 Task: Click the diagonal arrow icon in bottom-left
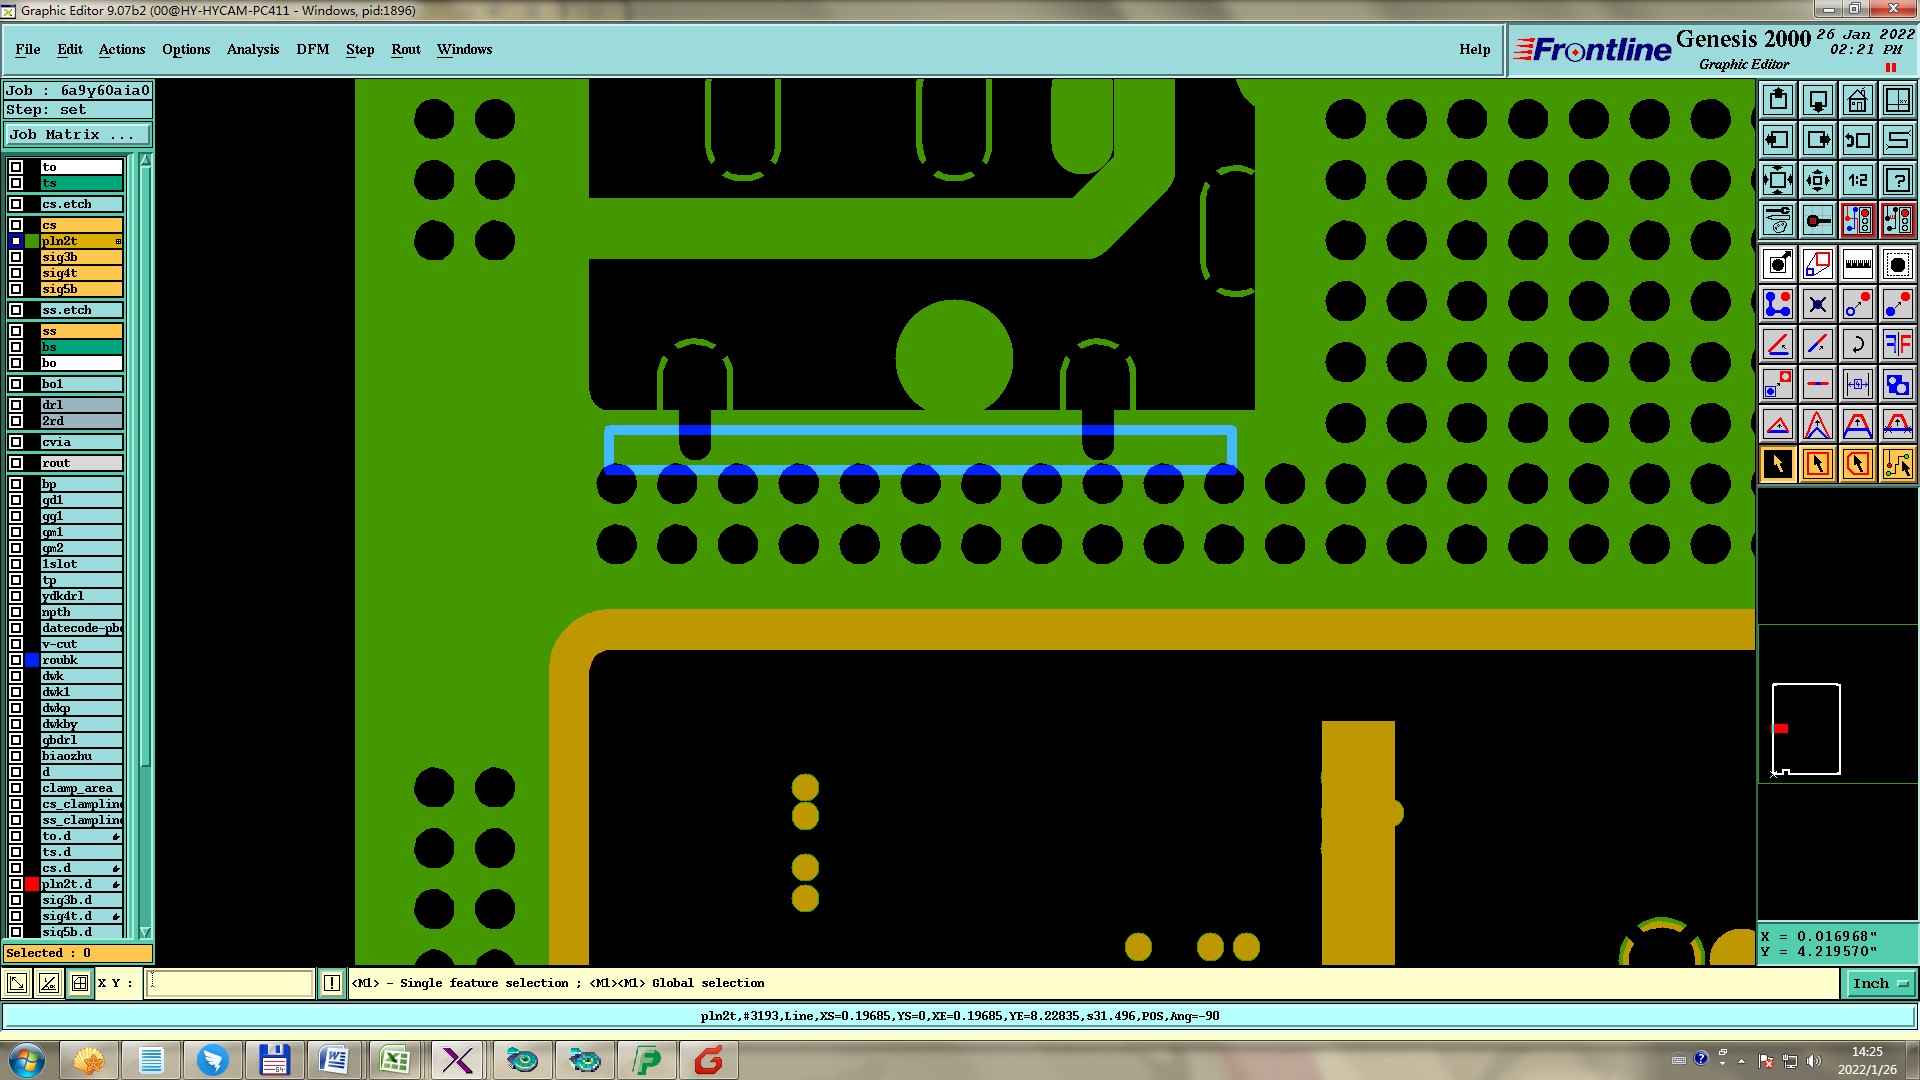click(17, 983)
